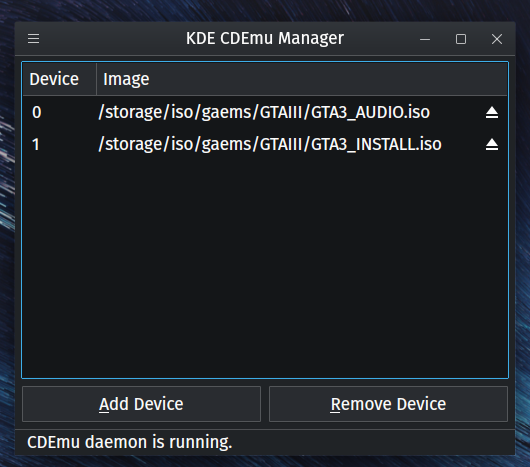The height and width of the screenshot is (467, 530).
Task: Maximize the CDEmu Manager window
Action: click(x=461, y=39)
